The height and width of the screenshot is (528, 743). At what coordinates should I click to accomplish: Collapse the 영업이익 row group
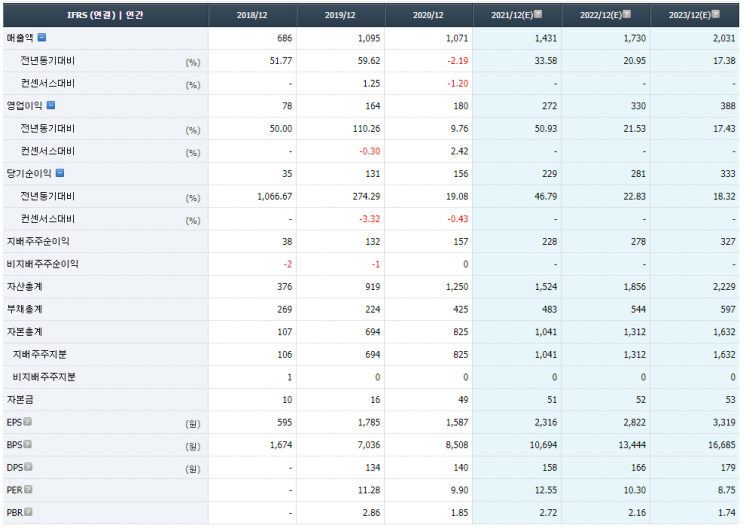coord(51,105)
